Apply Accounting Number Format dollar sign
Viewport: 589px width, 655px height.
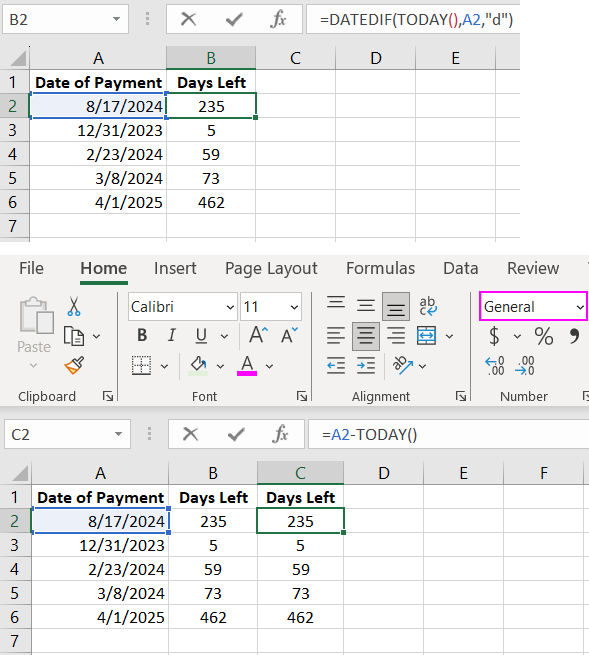pos(494,336)
